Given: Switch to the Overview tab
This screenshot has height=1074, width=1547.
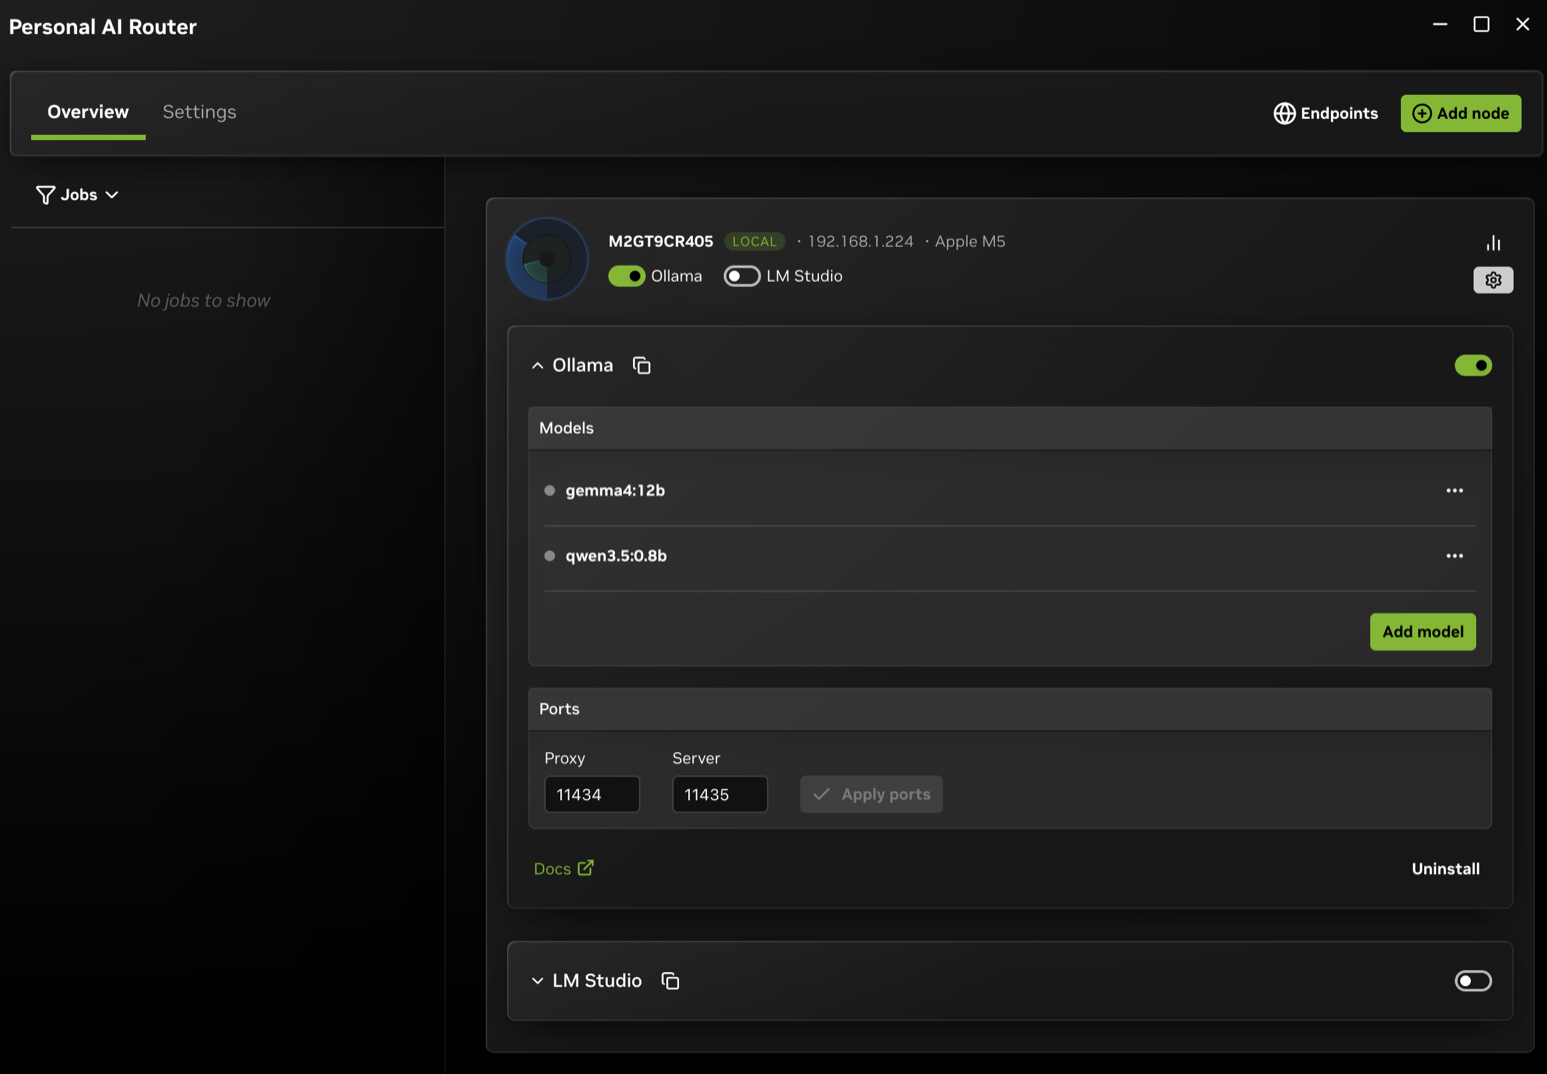Looking at the screenshot, I should tap(88, 112).
